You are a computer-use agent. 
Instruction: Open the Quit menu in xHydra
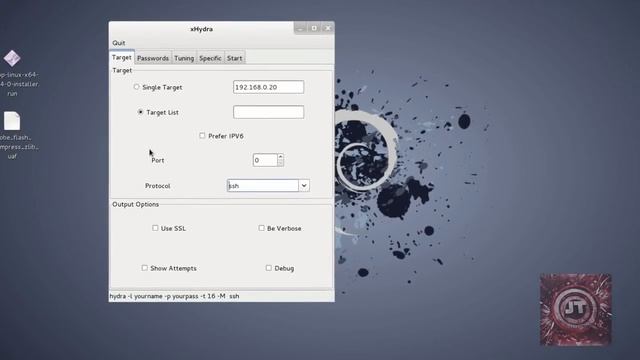(x=119, y=43)
